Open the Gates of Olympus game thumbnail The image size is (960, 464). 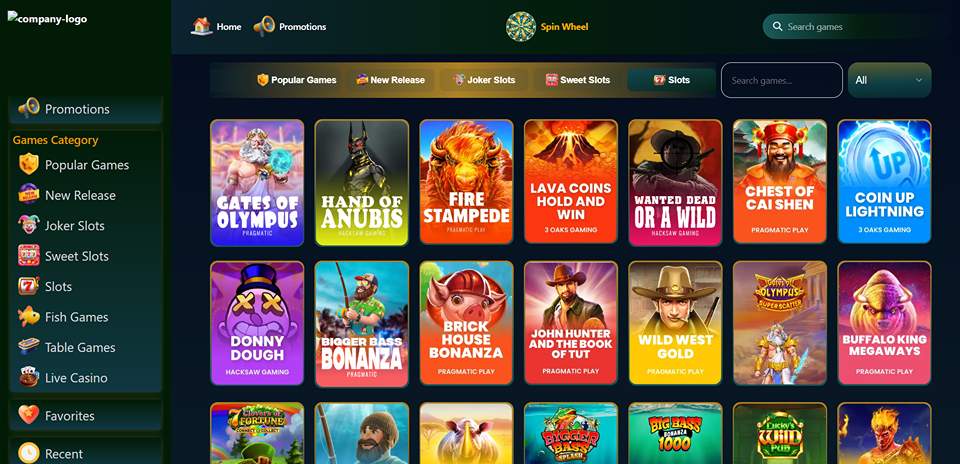(257, 182)
